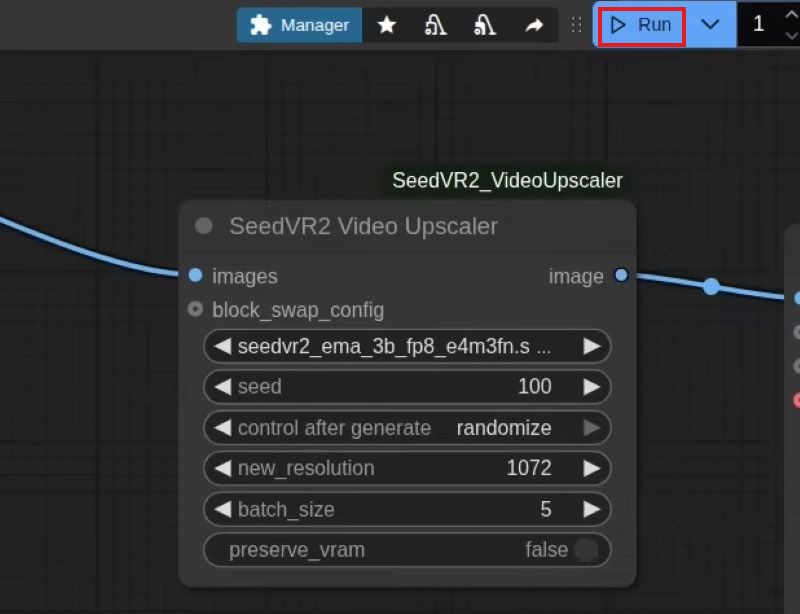Click the images input port
The image size is (800, 614).
195,275
